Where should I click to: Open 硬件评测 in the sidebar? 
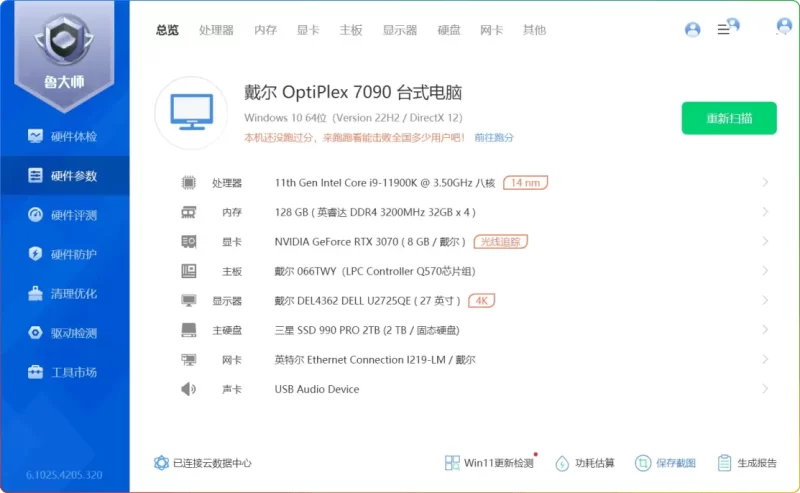coord(64,215)
